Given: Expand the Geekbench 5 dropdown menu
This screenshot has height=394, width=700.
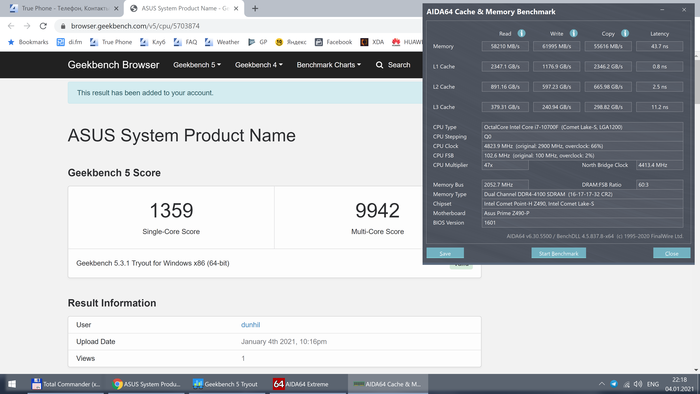Looking at the screenshot, I should (x=197, y=65).
